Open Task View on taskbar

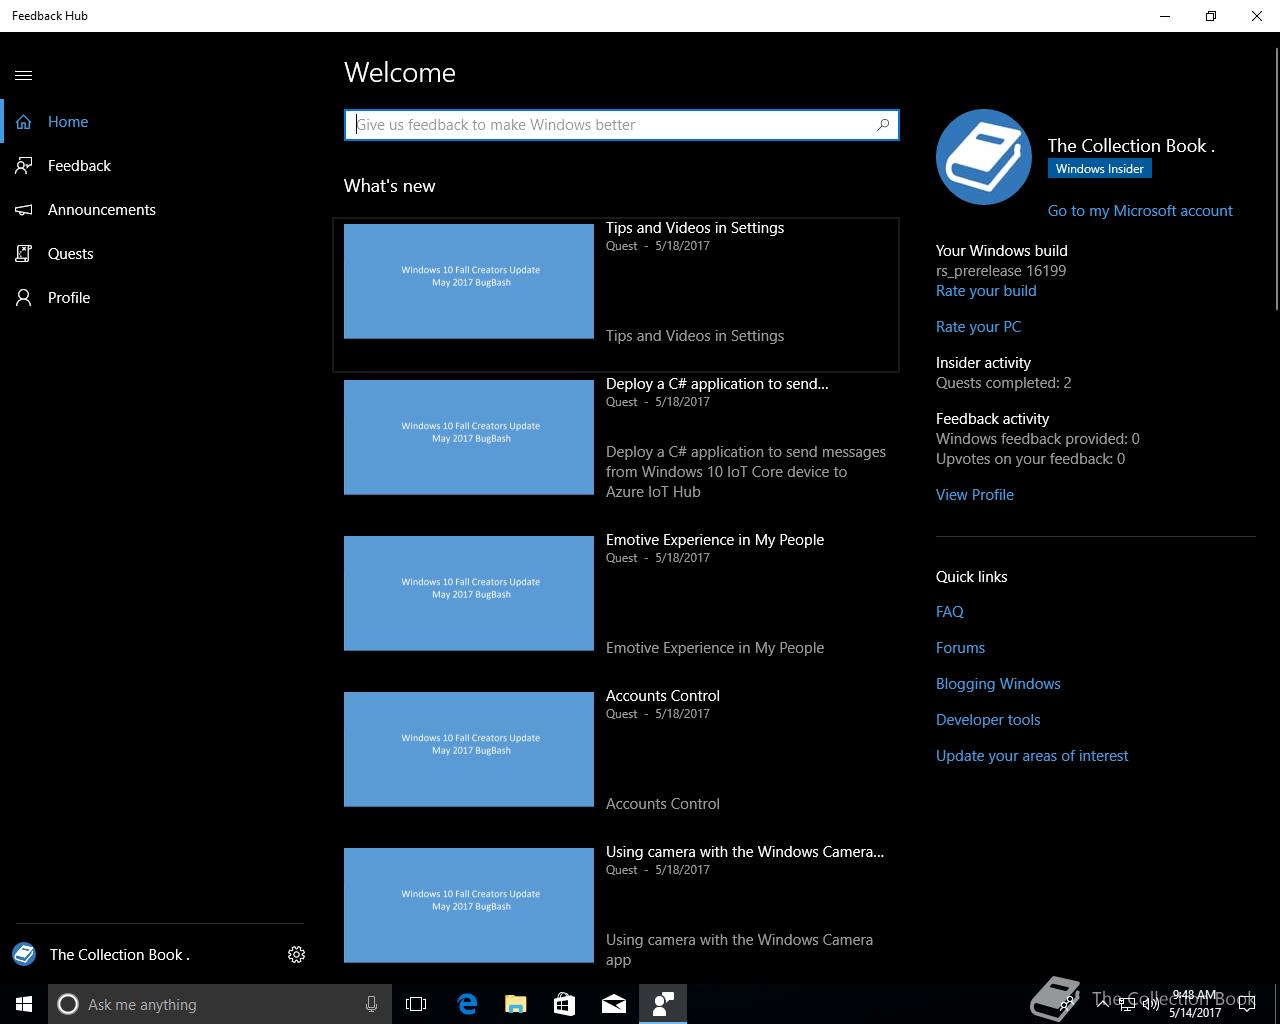(x=416, y=1004)
